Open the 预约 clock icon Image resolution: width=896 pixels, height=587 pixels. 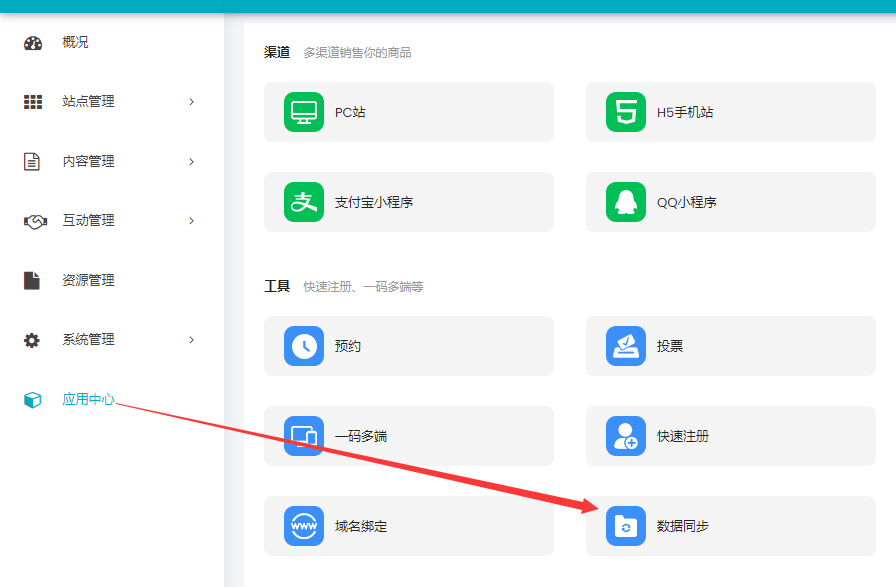click(x=304, y=346)
